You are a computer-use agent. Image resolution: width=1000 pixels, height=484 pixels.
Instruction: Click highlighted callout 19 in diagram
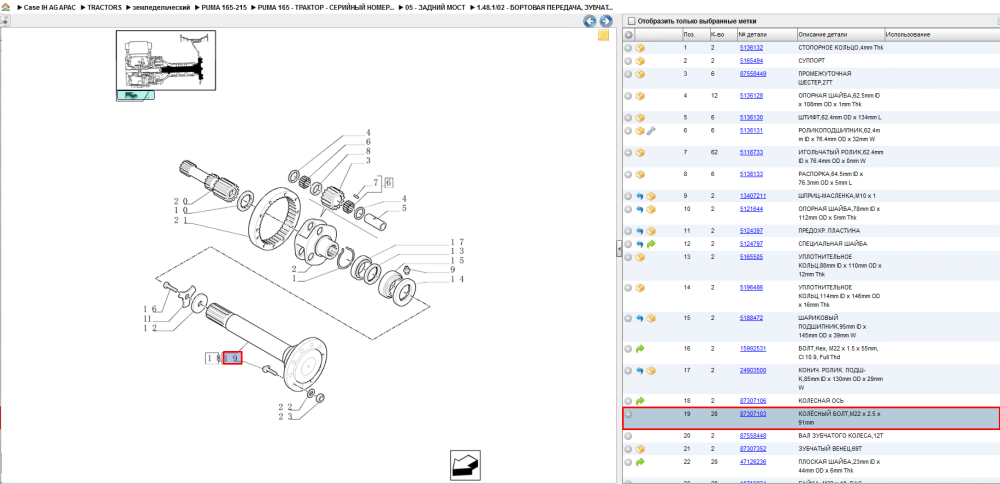232,358
